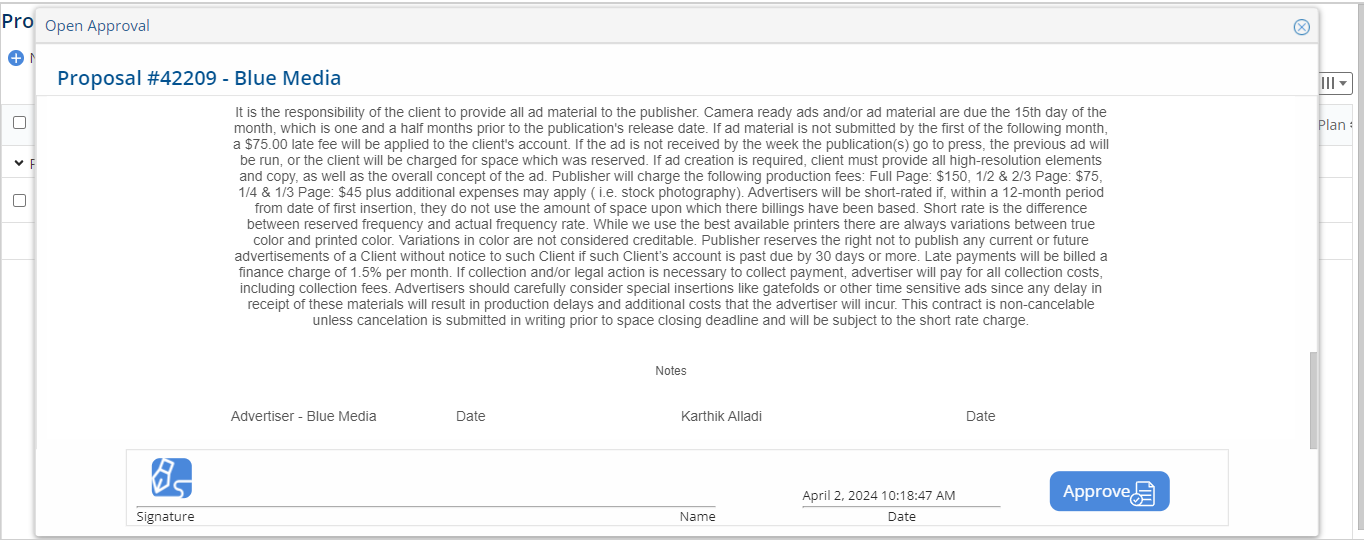Tick the first proposal row checkbox
The height and width of the screenshot is (551, 1364).
(x=19, y=200)
